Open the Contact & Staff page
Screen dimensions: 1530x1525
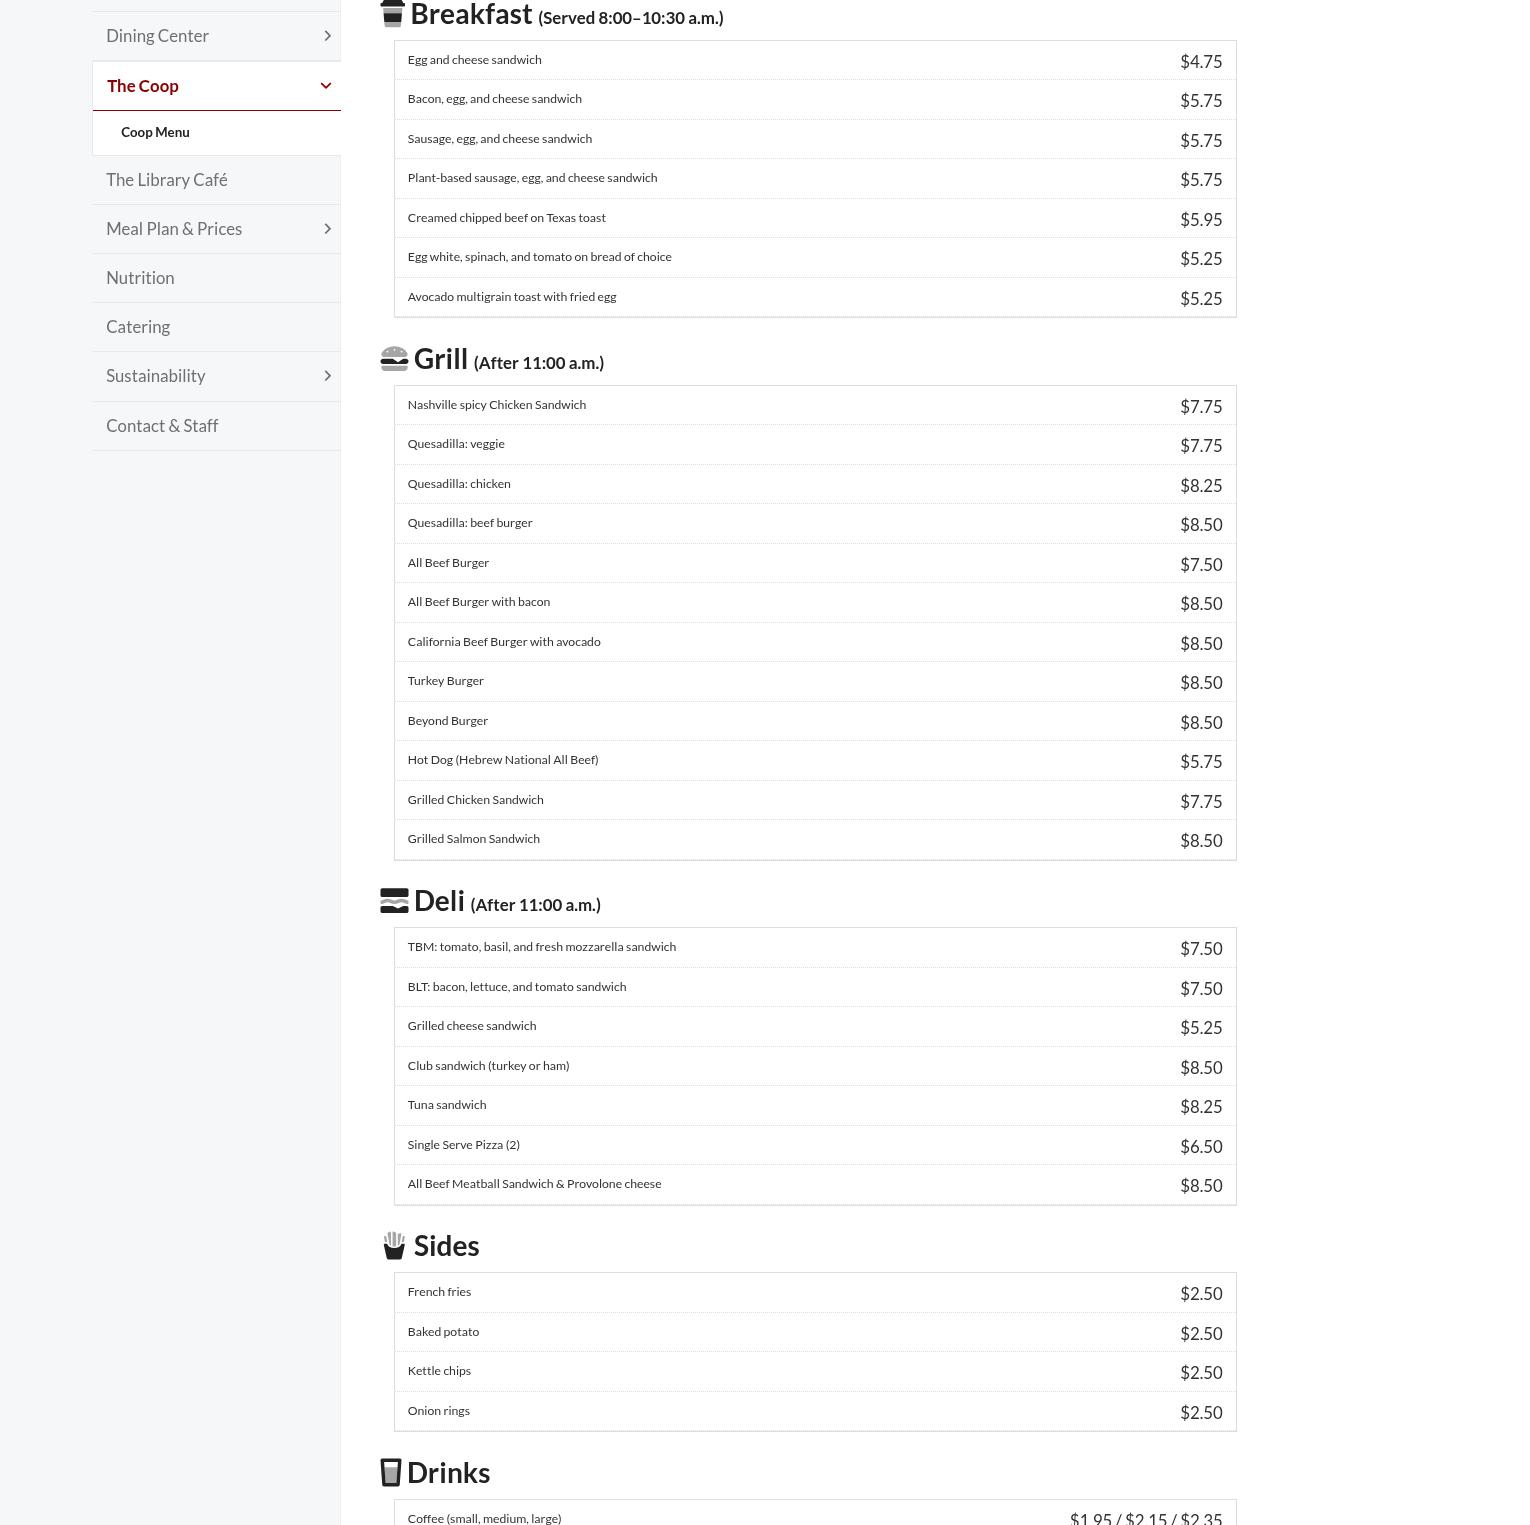pyautogui.click(x=162, y=425)
